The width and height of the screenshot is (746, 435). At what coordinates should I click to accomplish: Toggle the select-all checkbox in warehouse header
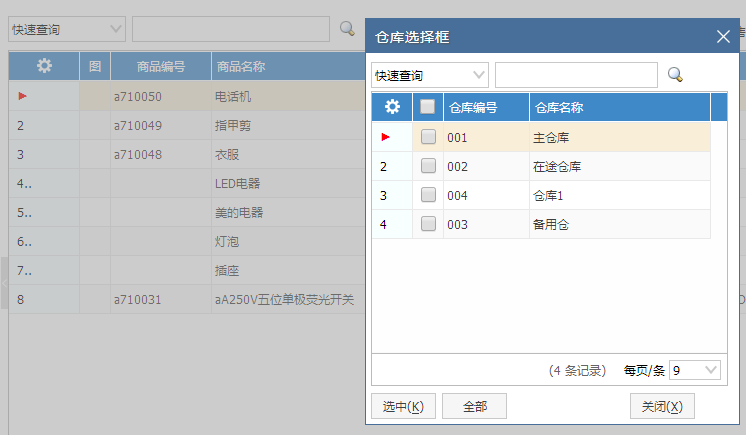[x=427, y=107]
